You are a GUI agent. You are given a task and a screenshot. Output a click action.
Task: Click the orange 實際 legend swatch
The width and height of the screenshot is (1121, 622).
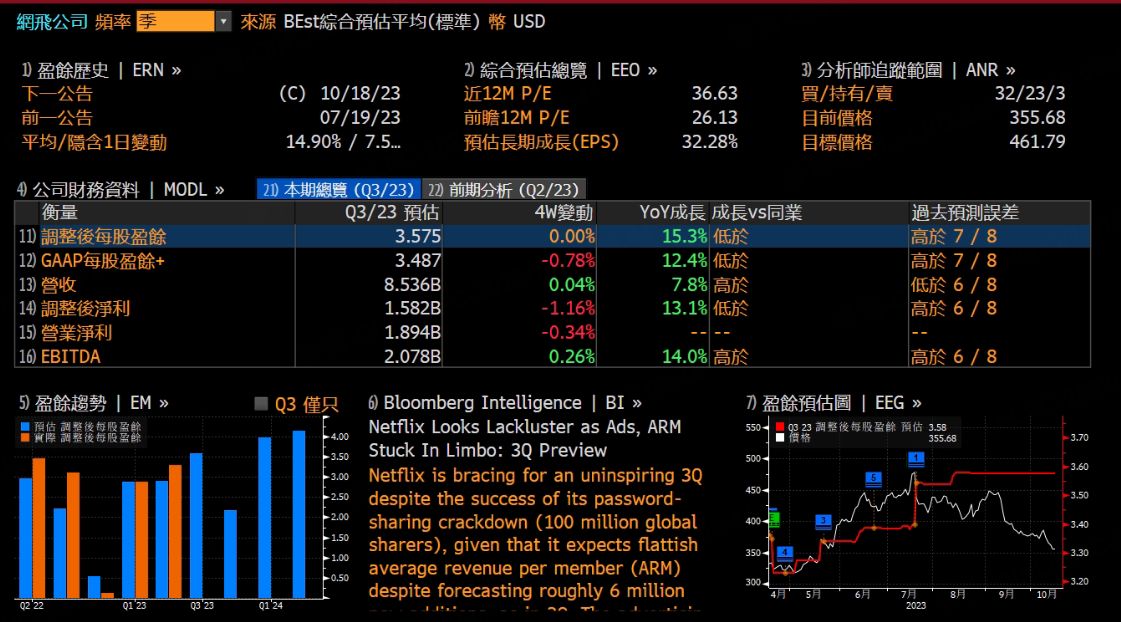click(x=25, y=438)
